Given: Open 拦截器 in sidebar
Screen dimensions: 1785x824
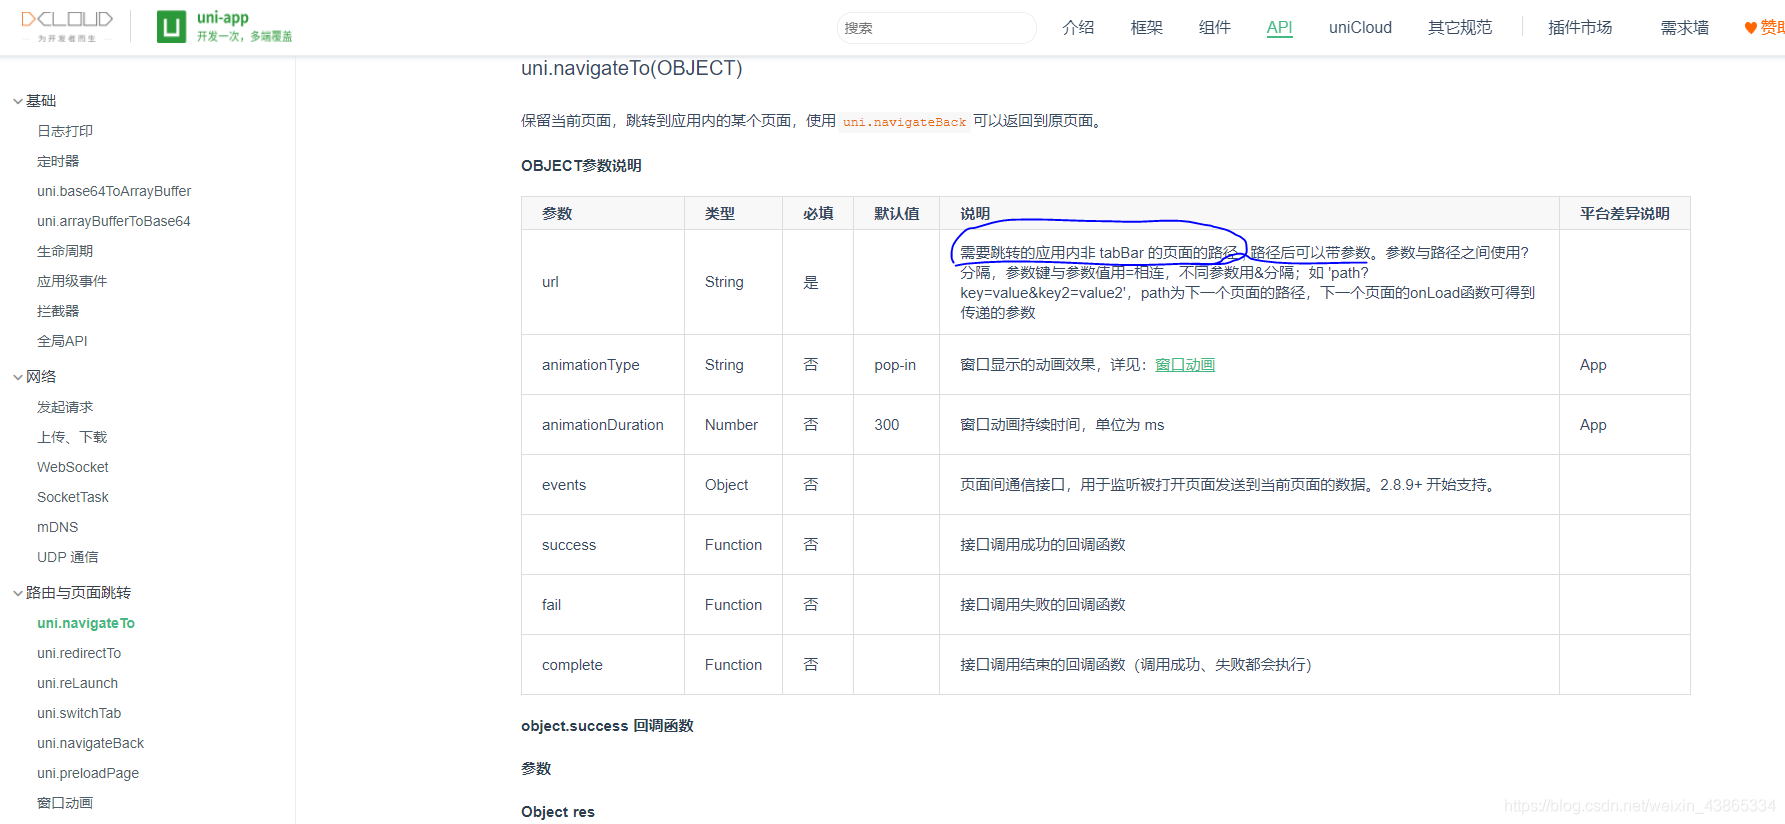Looking at the screenshot, I should [x=58, y=311].
